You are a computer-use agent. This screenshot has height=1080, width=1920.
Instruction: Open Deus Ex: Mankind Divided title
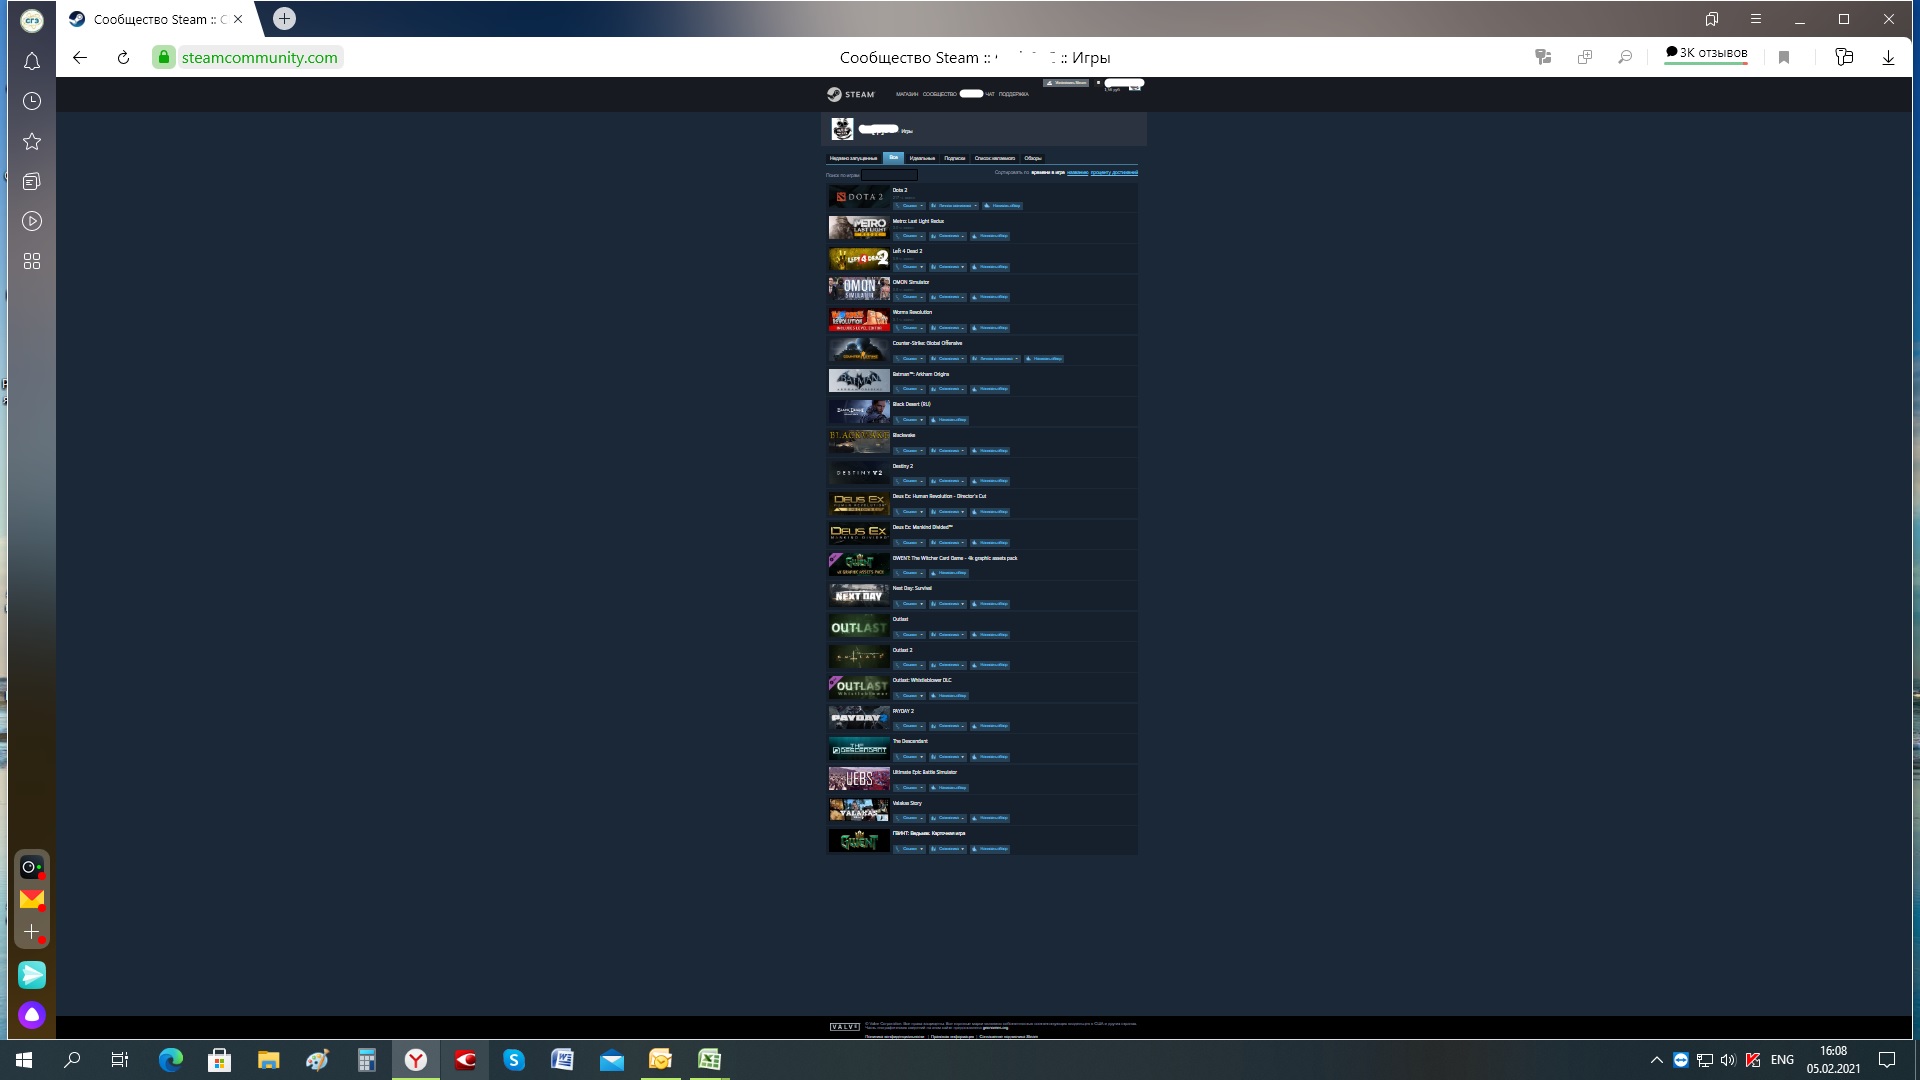point(922,527)
